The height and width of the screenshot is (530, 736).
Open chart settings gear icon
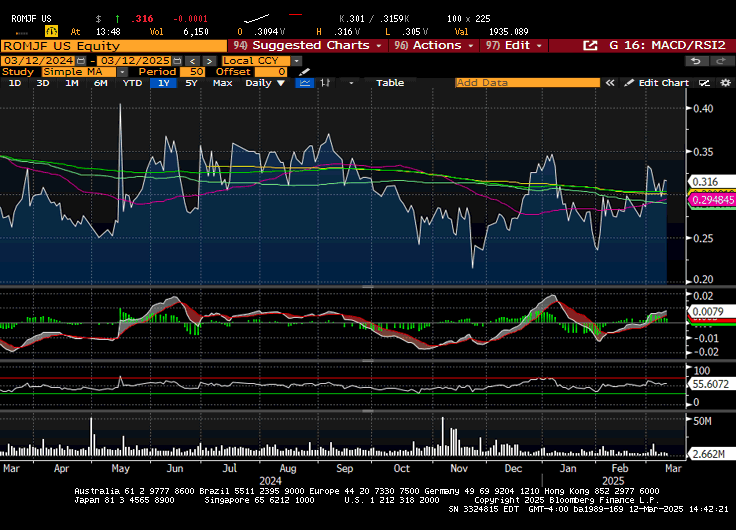pyautogui.click(x=726, y=83)
